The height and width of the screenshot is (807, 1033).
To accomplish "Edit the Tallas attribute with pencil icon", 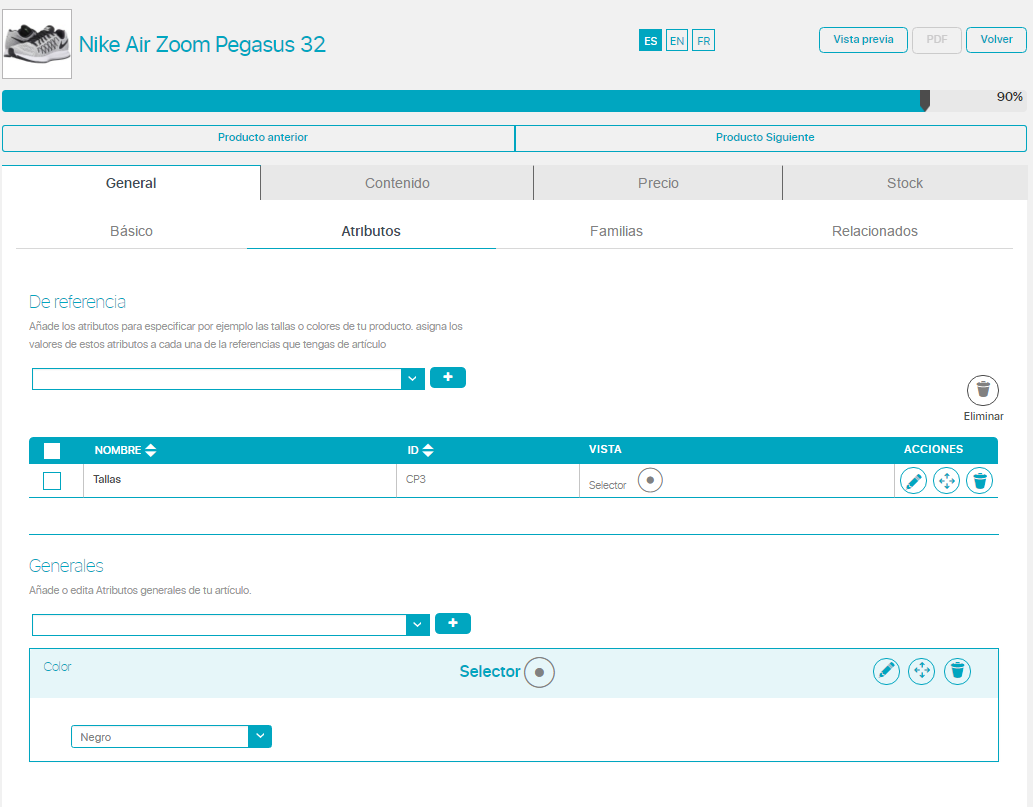I will coord(913,481).
